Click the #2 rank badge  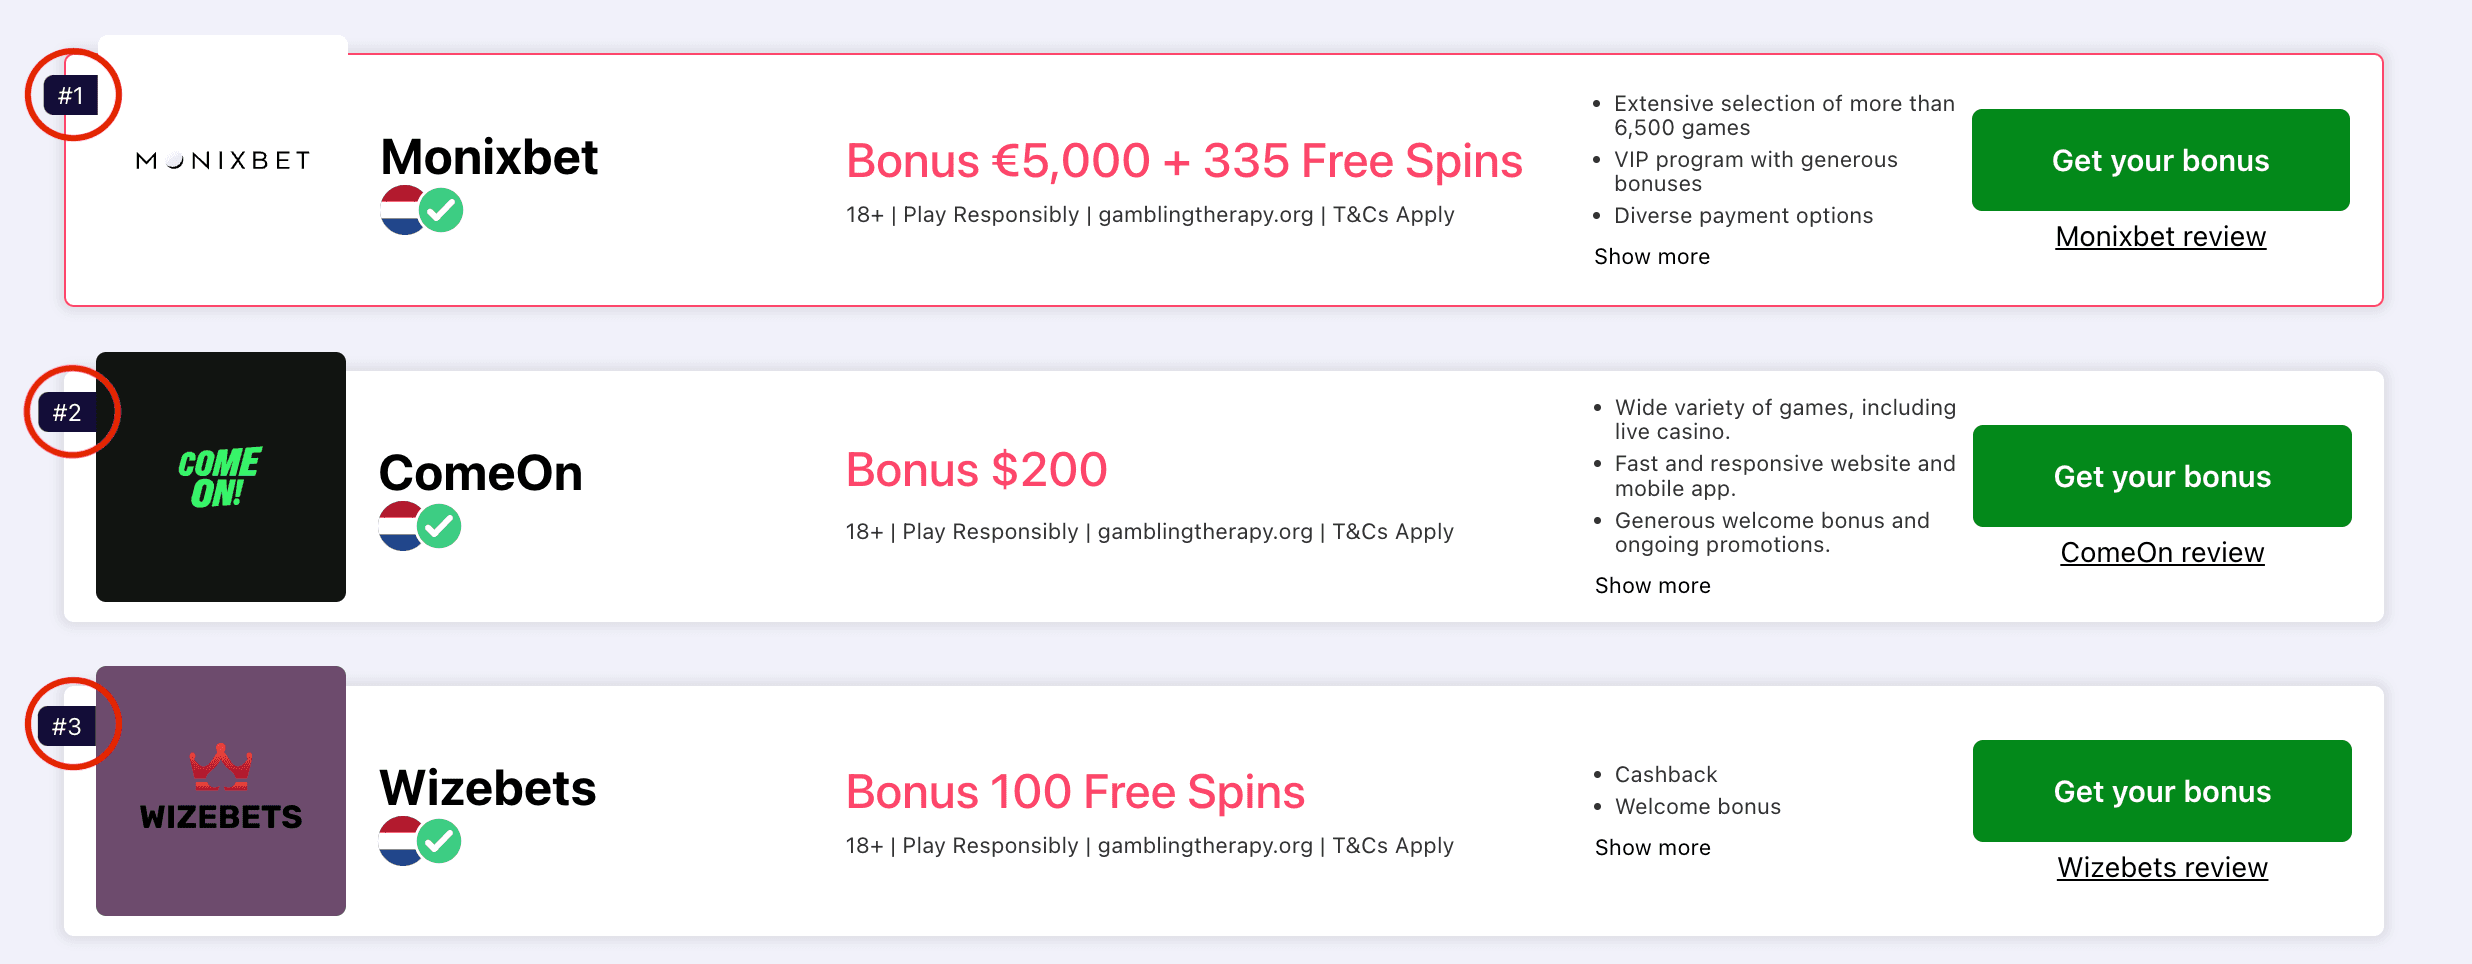point(67,412)
